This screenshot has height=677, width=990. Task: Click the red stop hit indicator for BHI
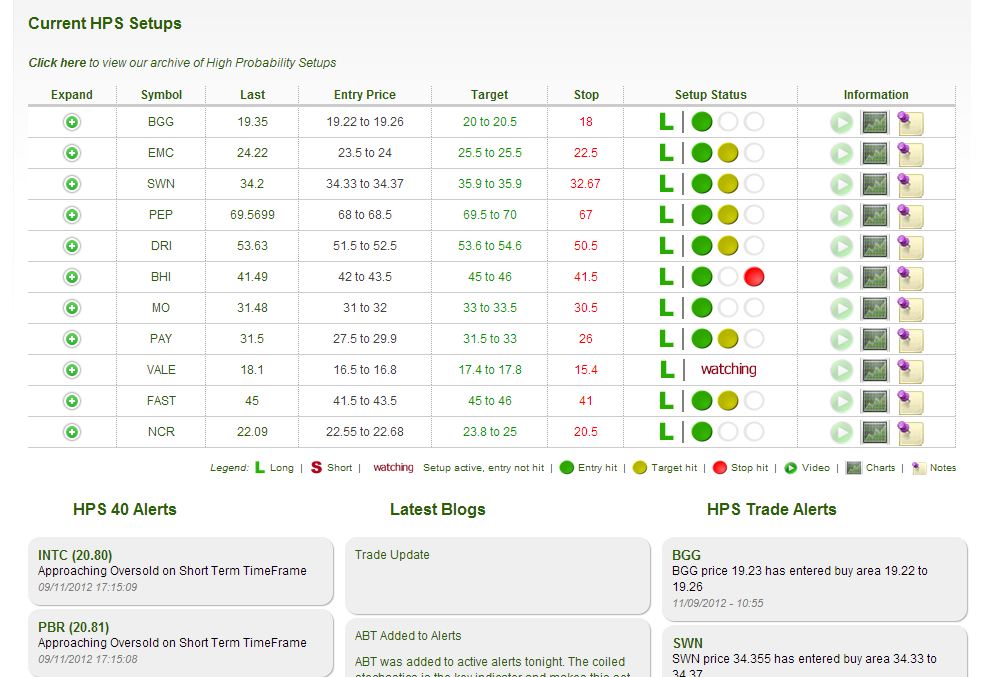pyautogui.click(x=754, y=277)
